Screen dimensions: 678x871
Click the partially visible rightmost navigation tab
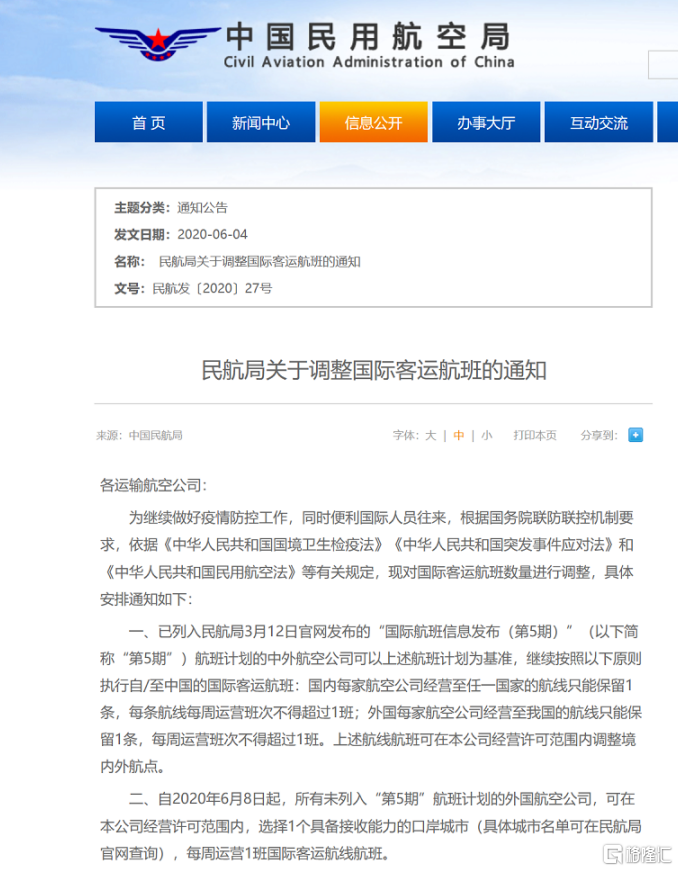point(668,123)
